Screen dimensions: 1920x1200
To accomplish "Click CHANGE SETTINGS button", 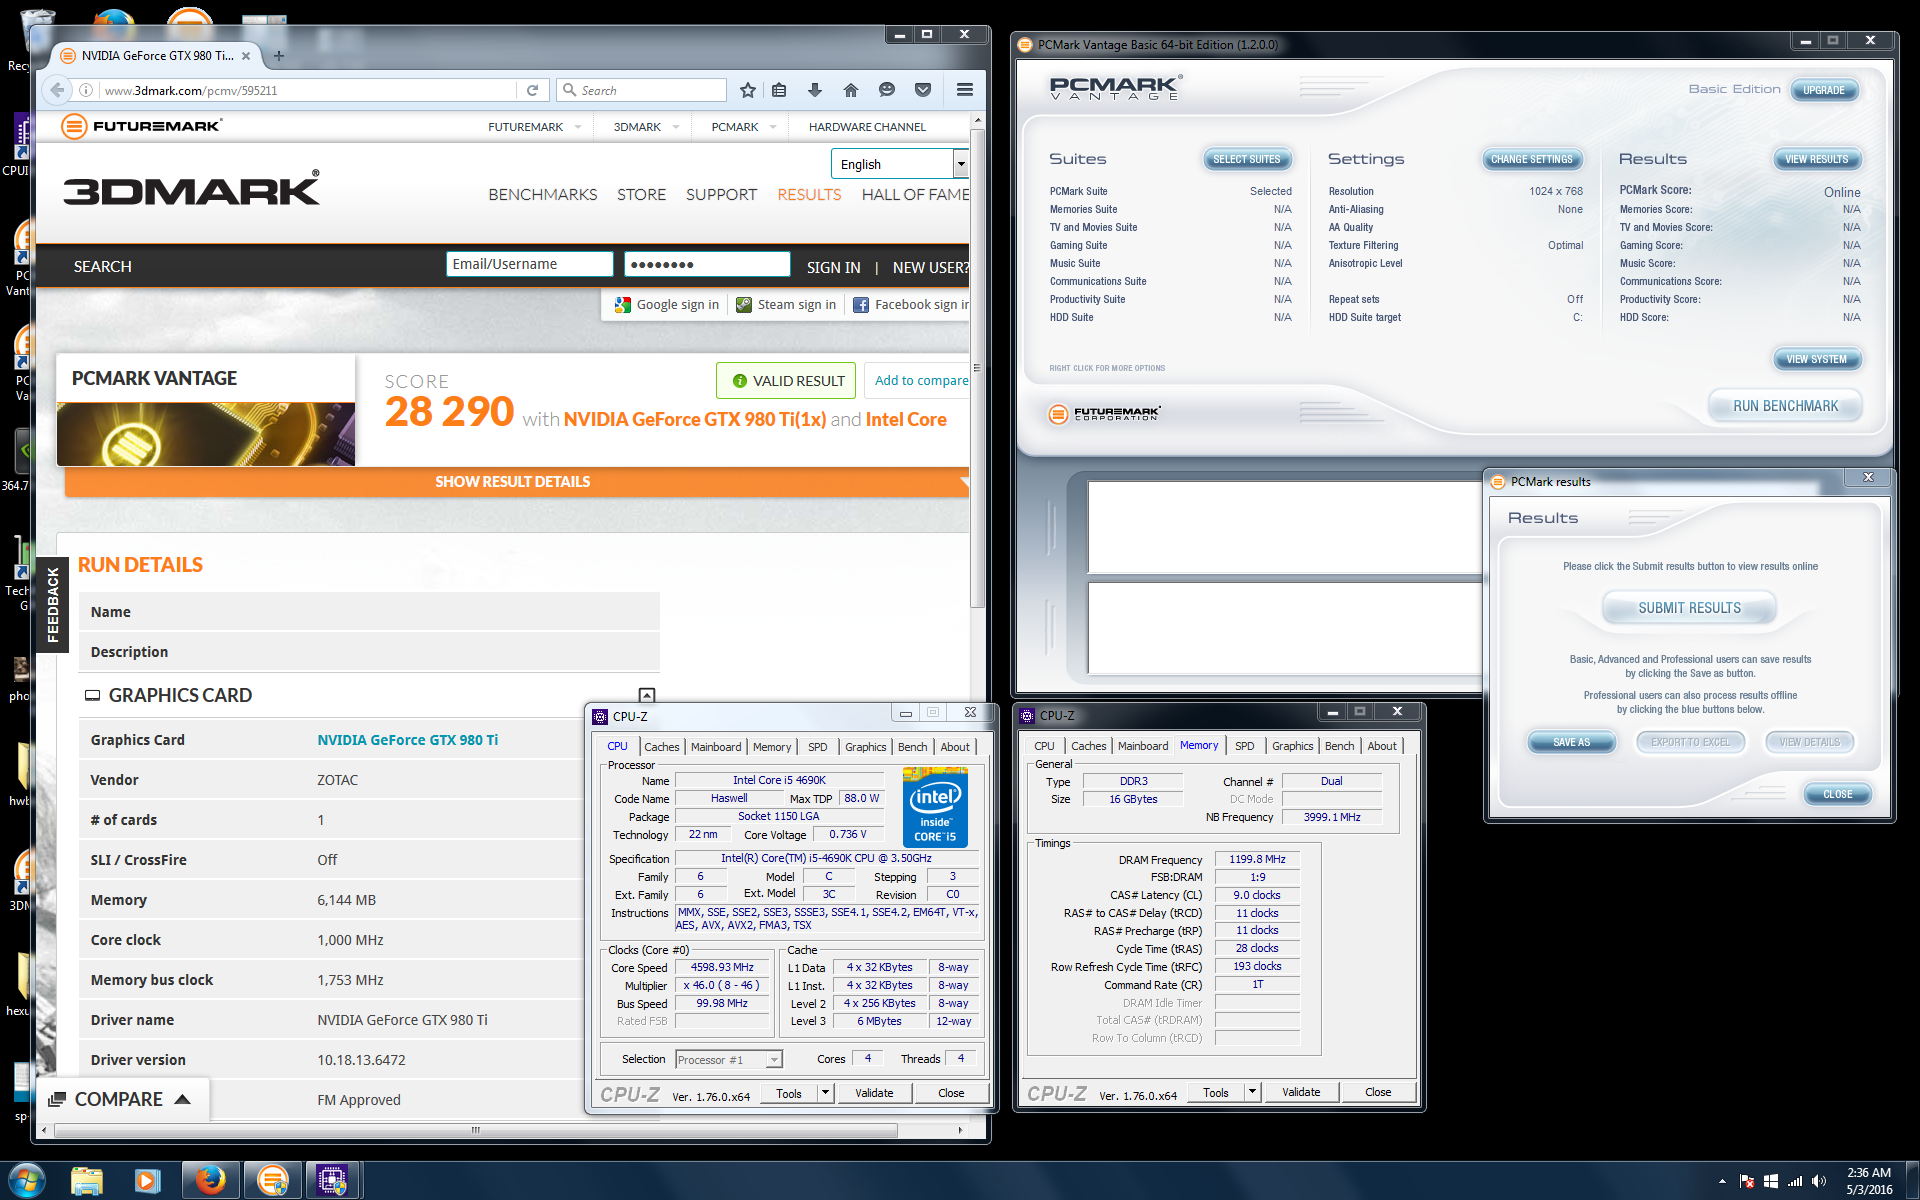I will (x=1531, y=159).
